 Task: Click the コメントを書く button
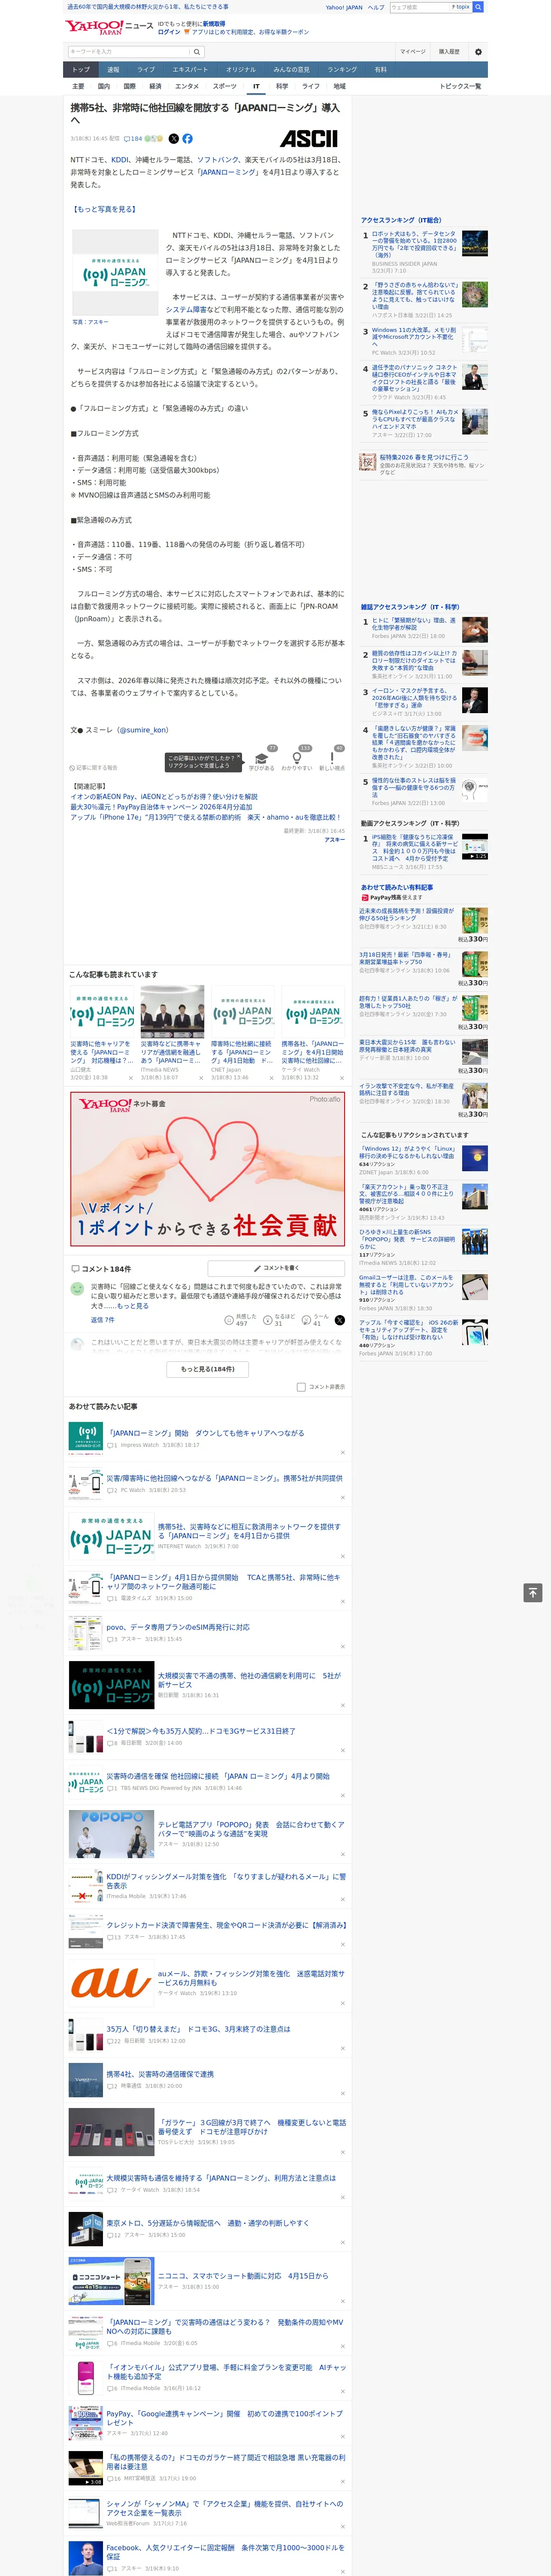click(x=277, y=1268)
